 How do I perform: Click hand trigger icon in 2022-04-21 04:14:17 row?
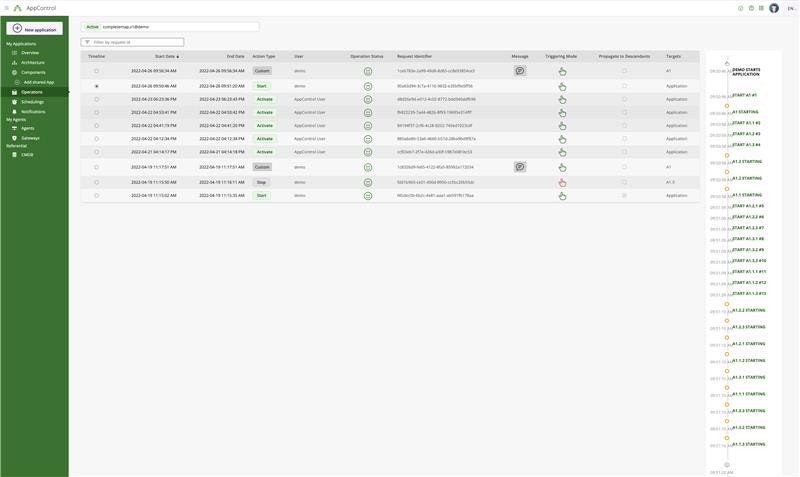562,152
